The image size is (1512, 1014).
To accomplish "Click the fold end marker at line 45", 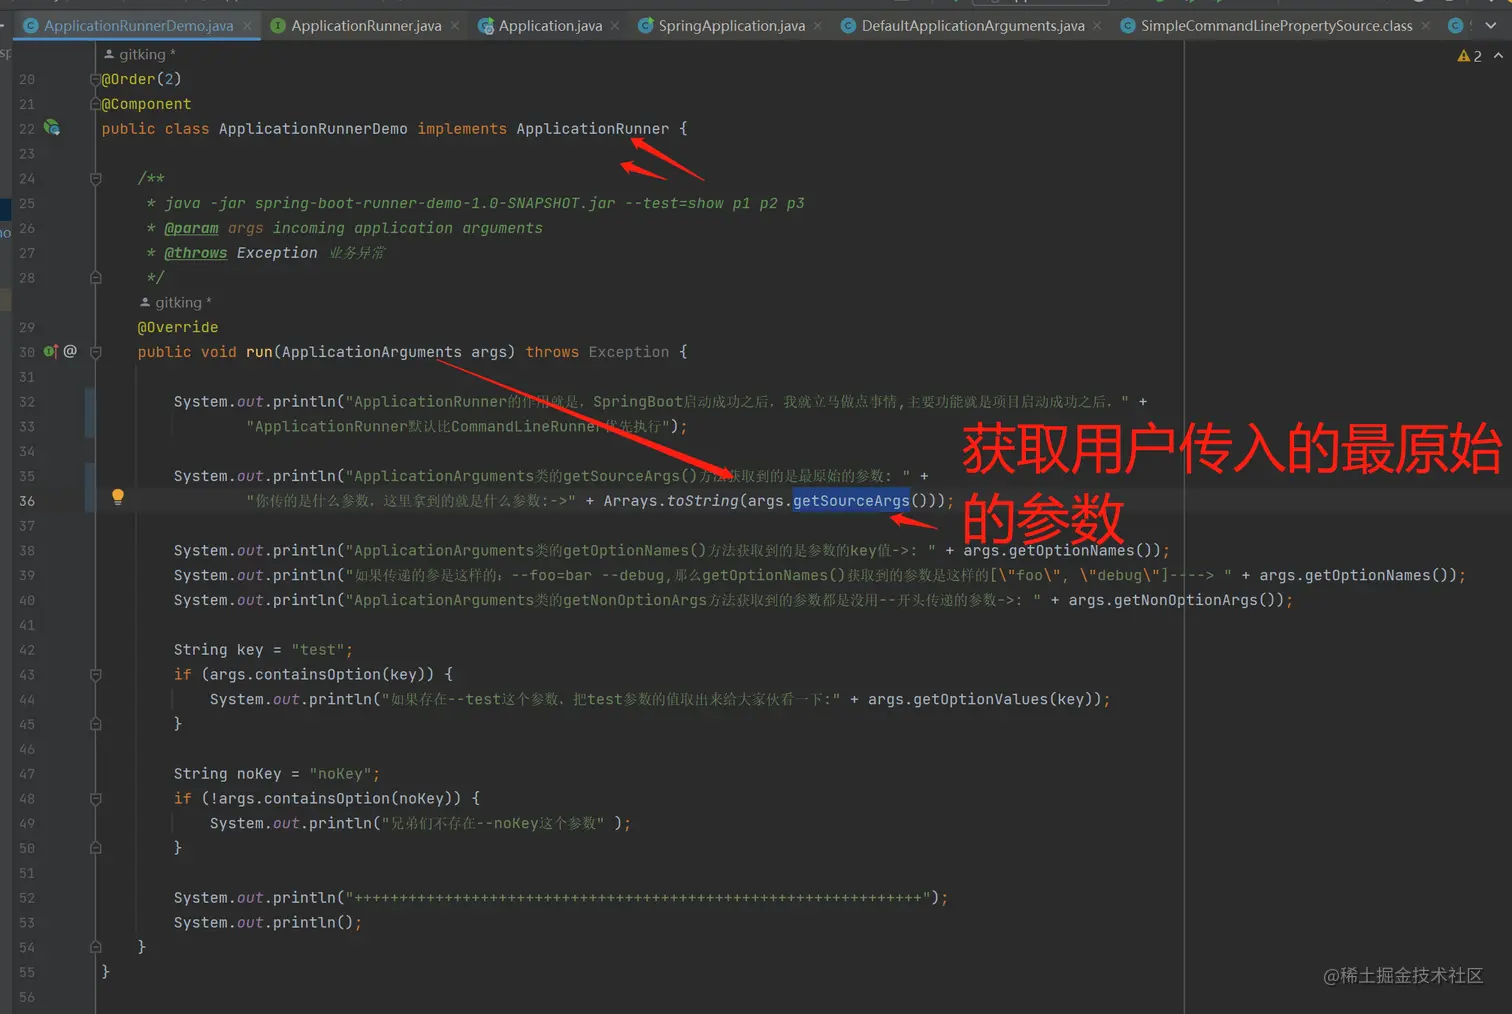I will pos(96,724).
